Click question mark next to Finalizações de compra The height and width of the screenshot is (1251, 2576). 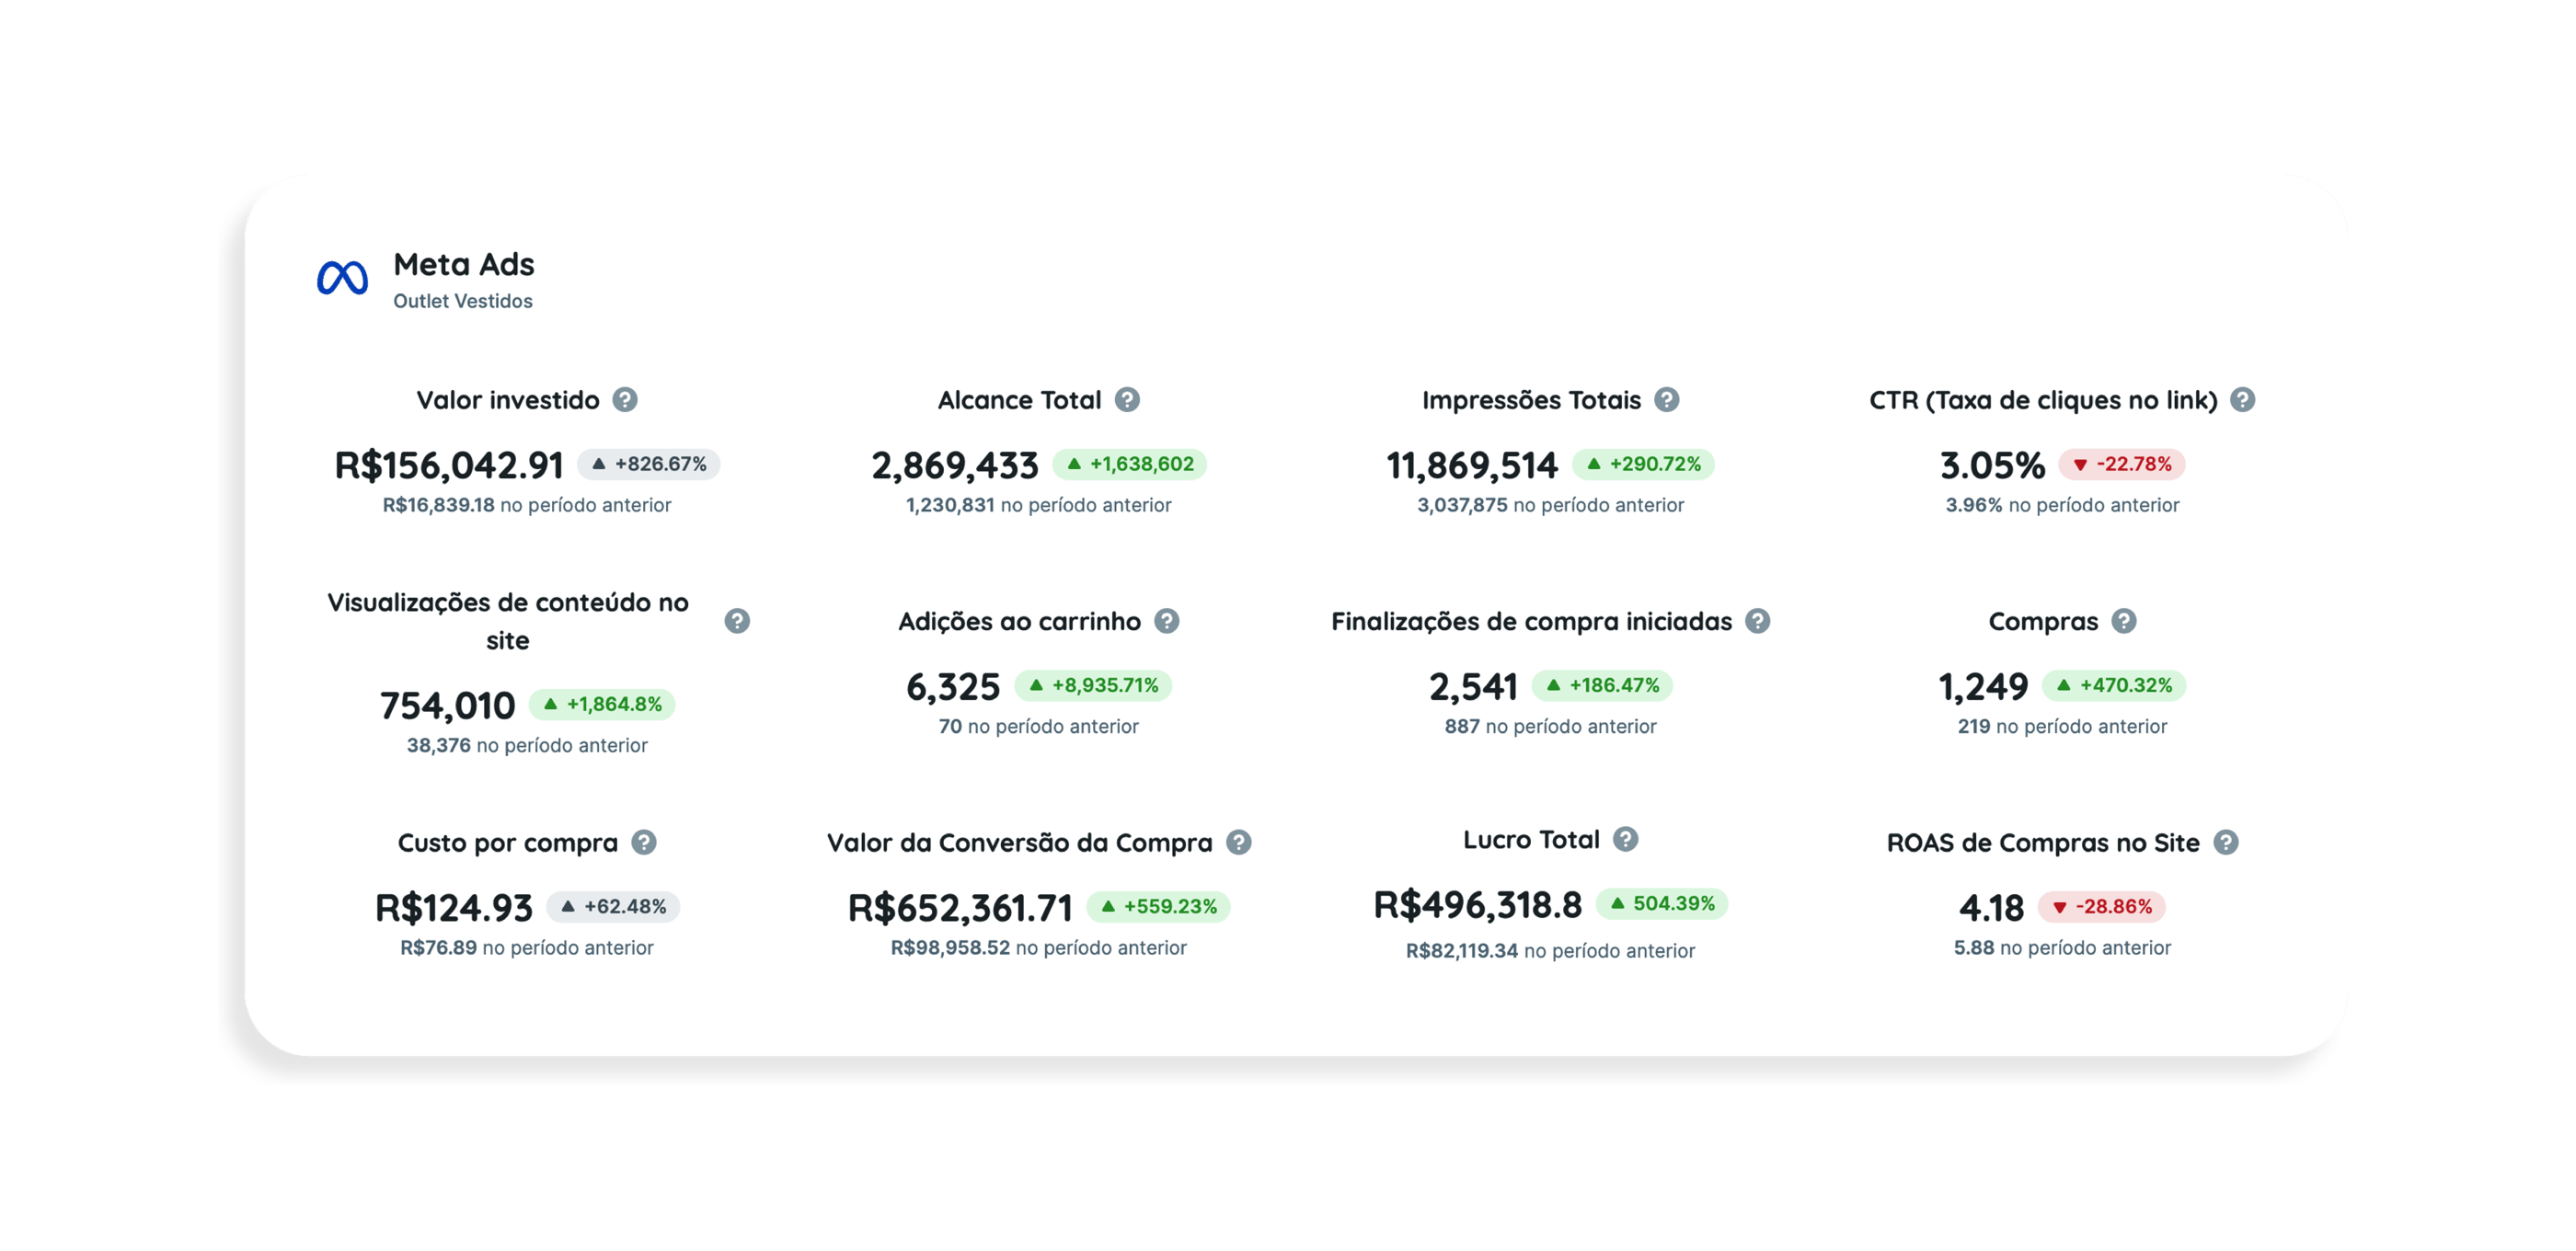[x=1757, y=621]
